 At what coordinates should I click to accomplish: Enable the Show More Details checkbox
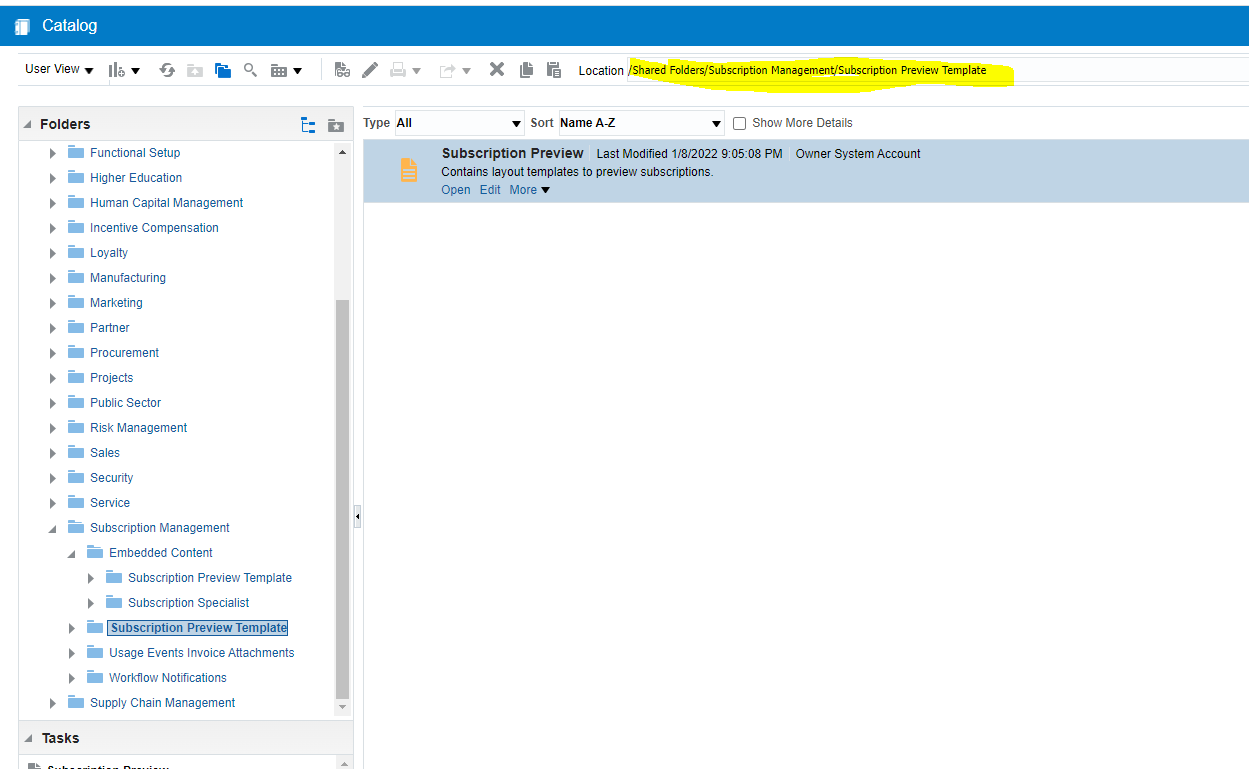(739, 122)
